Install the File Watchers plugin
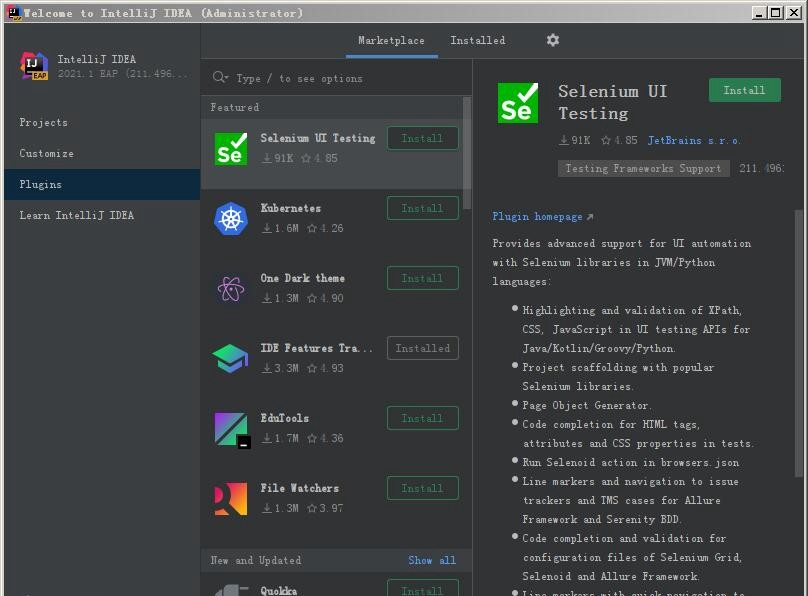Viewport: 808px width, 596px height. tap(423, 488)
